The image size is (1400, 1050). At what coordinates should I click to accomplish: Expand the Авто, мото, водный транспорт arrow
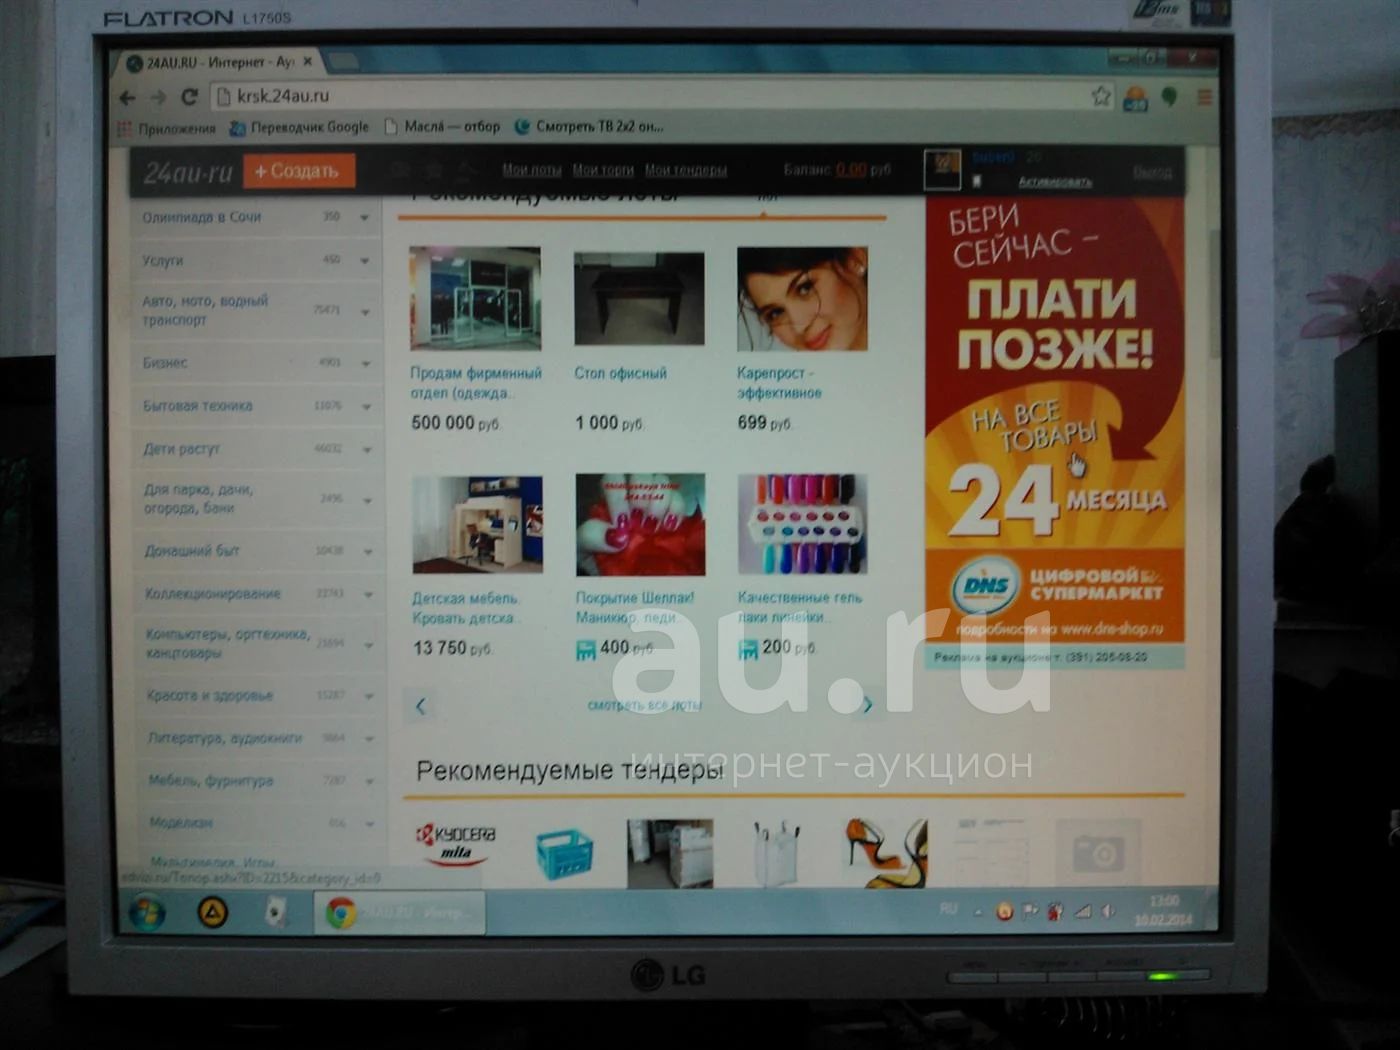pyautogui.click(x=365, y=311)
